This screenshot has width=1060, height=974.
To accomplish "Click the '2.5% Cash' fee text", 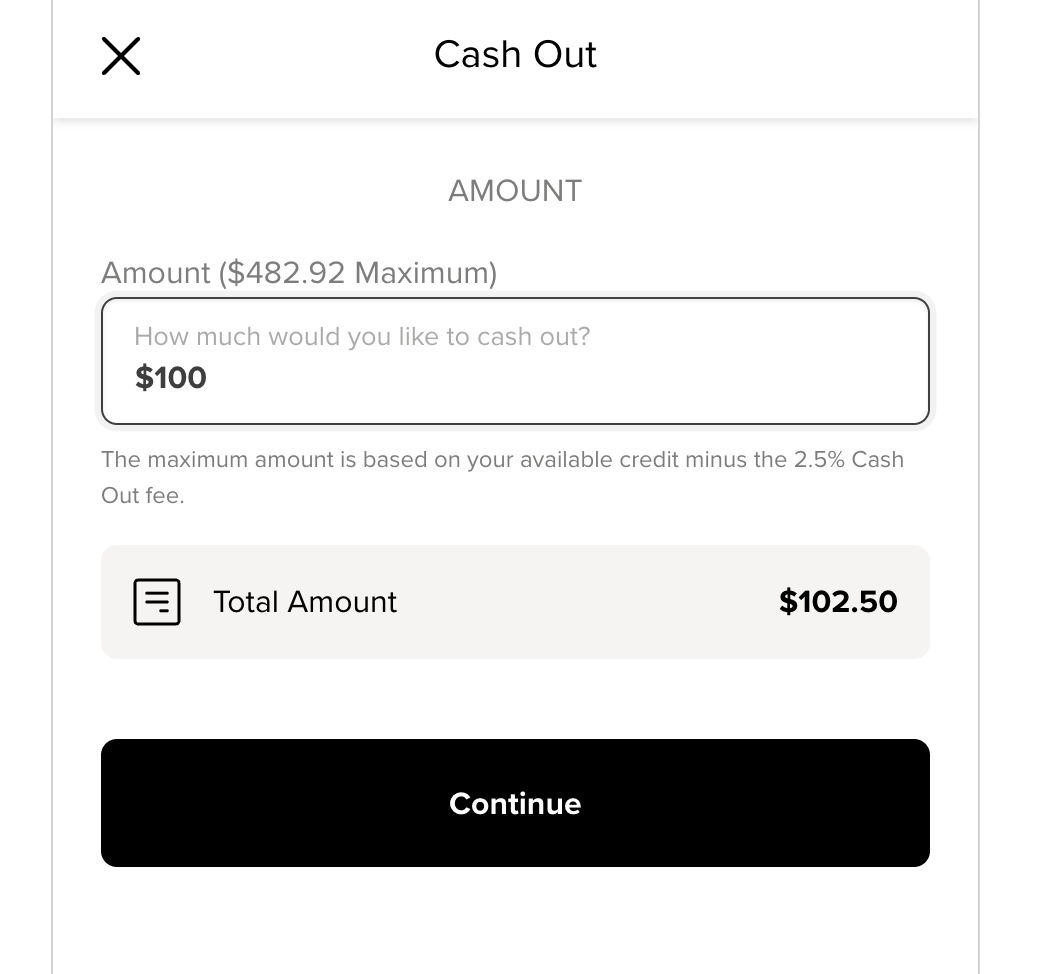I will 849,460.
